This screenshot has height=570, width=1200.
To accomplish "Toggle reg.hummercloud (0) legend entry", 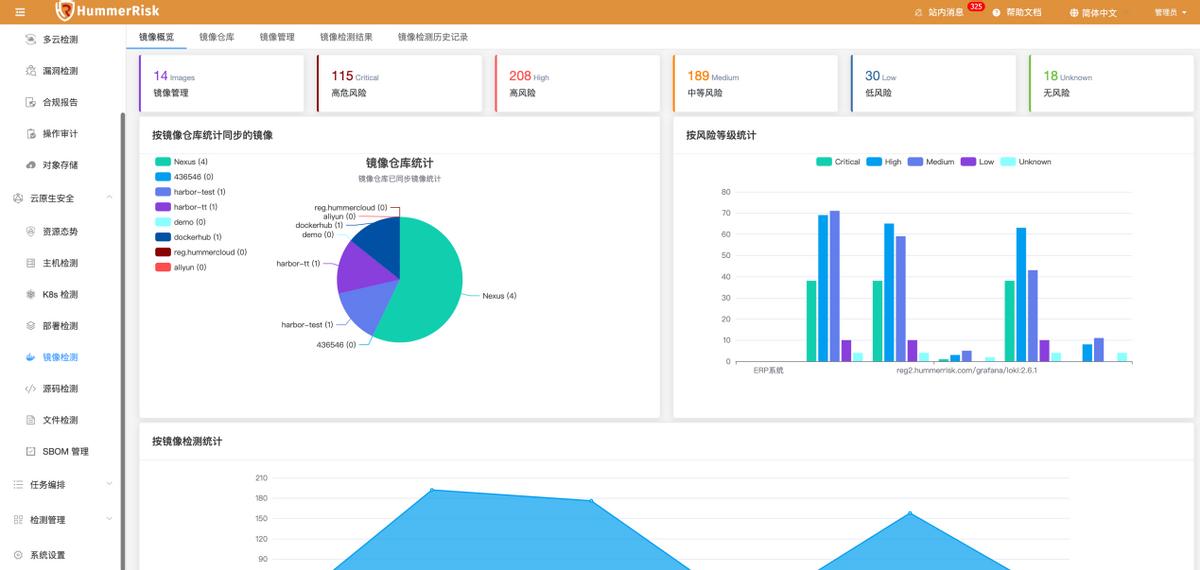I will [201, 252].
